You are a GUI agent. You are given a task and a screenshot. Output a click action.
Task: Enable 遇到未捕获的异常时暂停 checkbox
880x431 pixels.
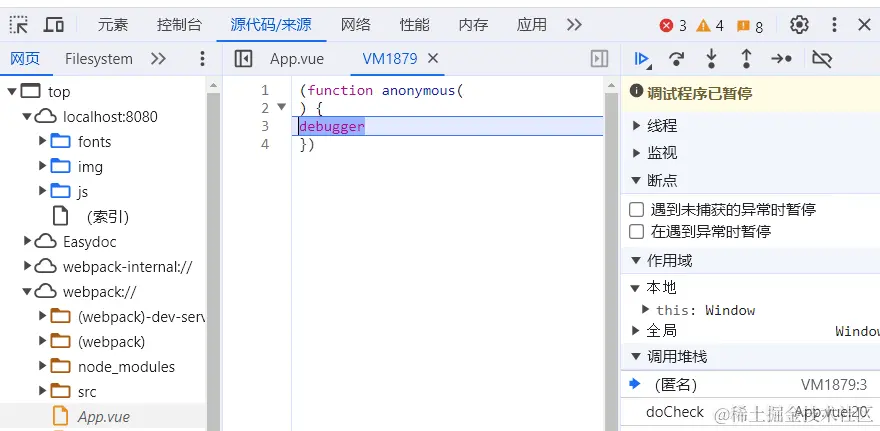pyautogui.click(x=636, y=210)
